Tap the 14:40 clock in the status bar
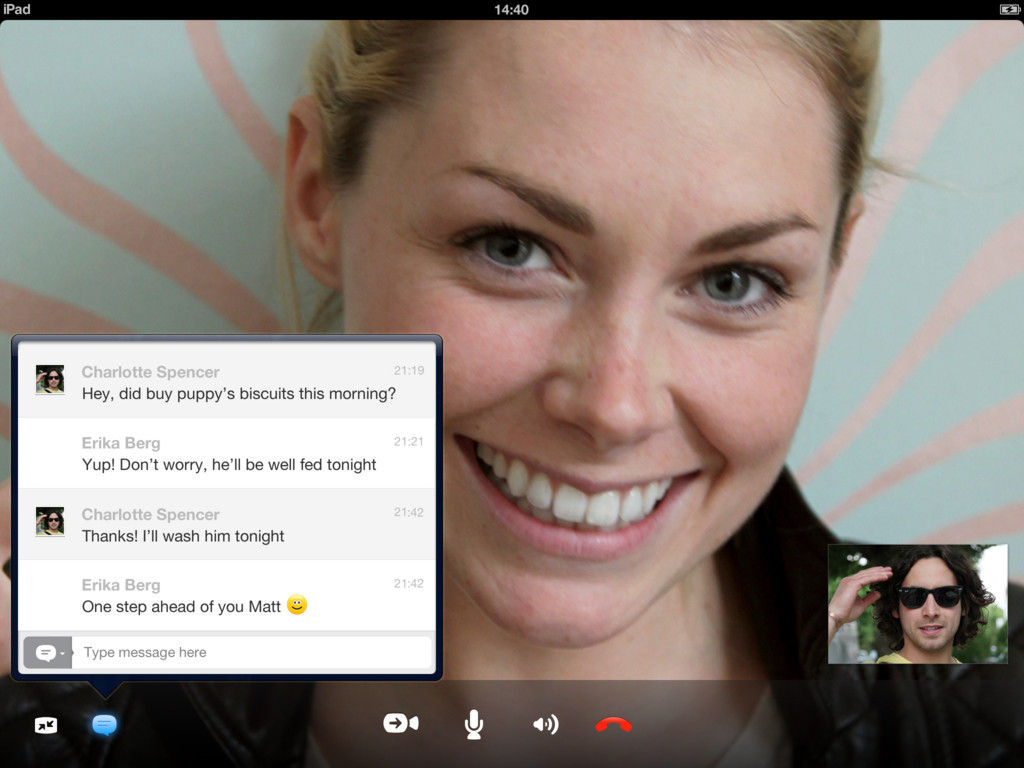Image resolution: width=1024 pixels, height=768 pixels. (511, 10)
